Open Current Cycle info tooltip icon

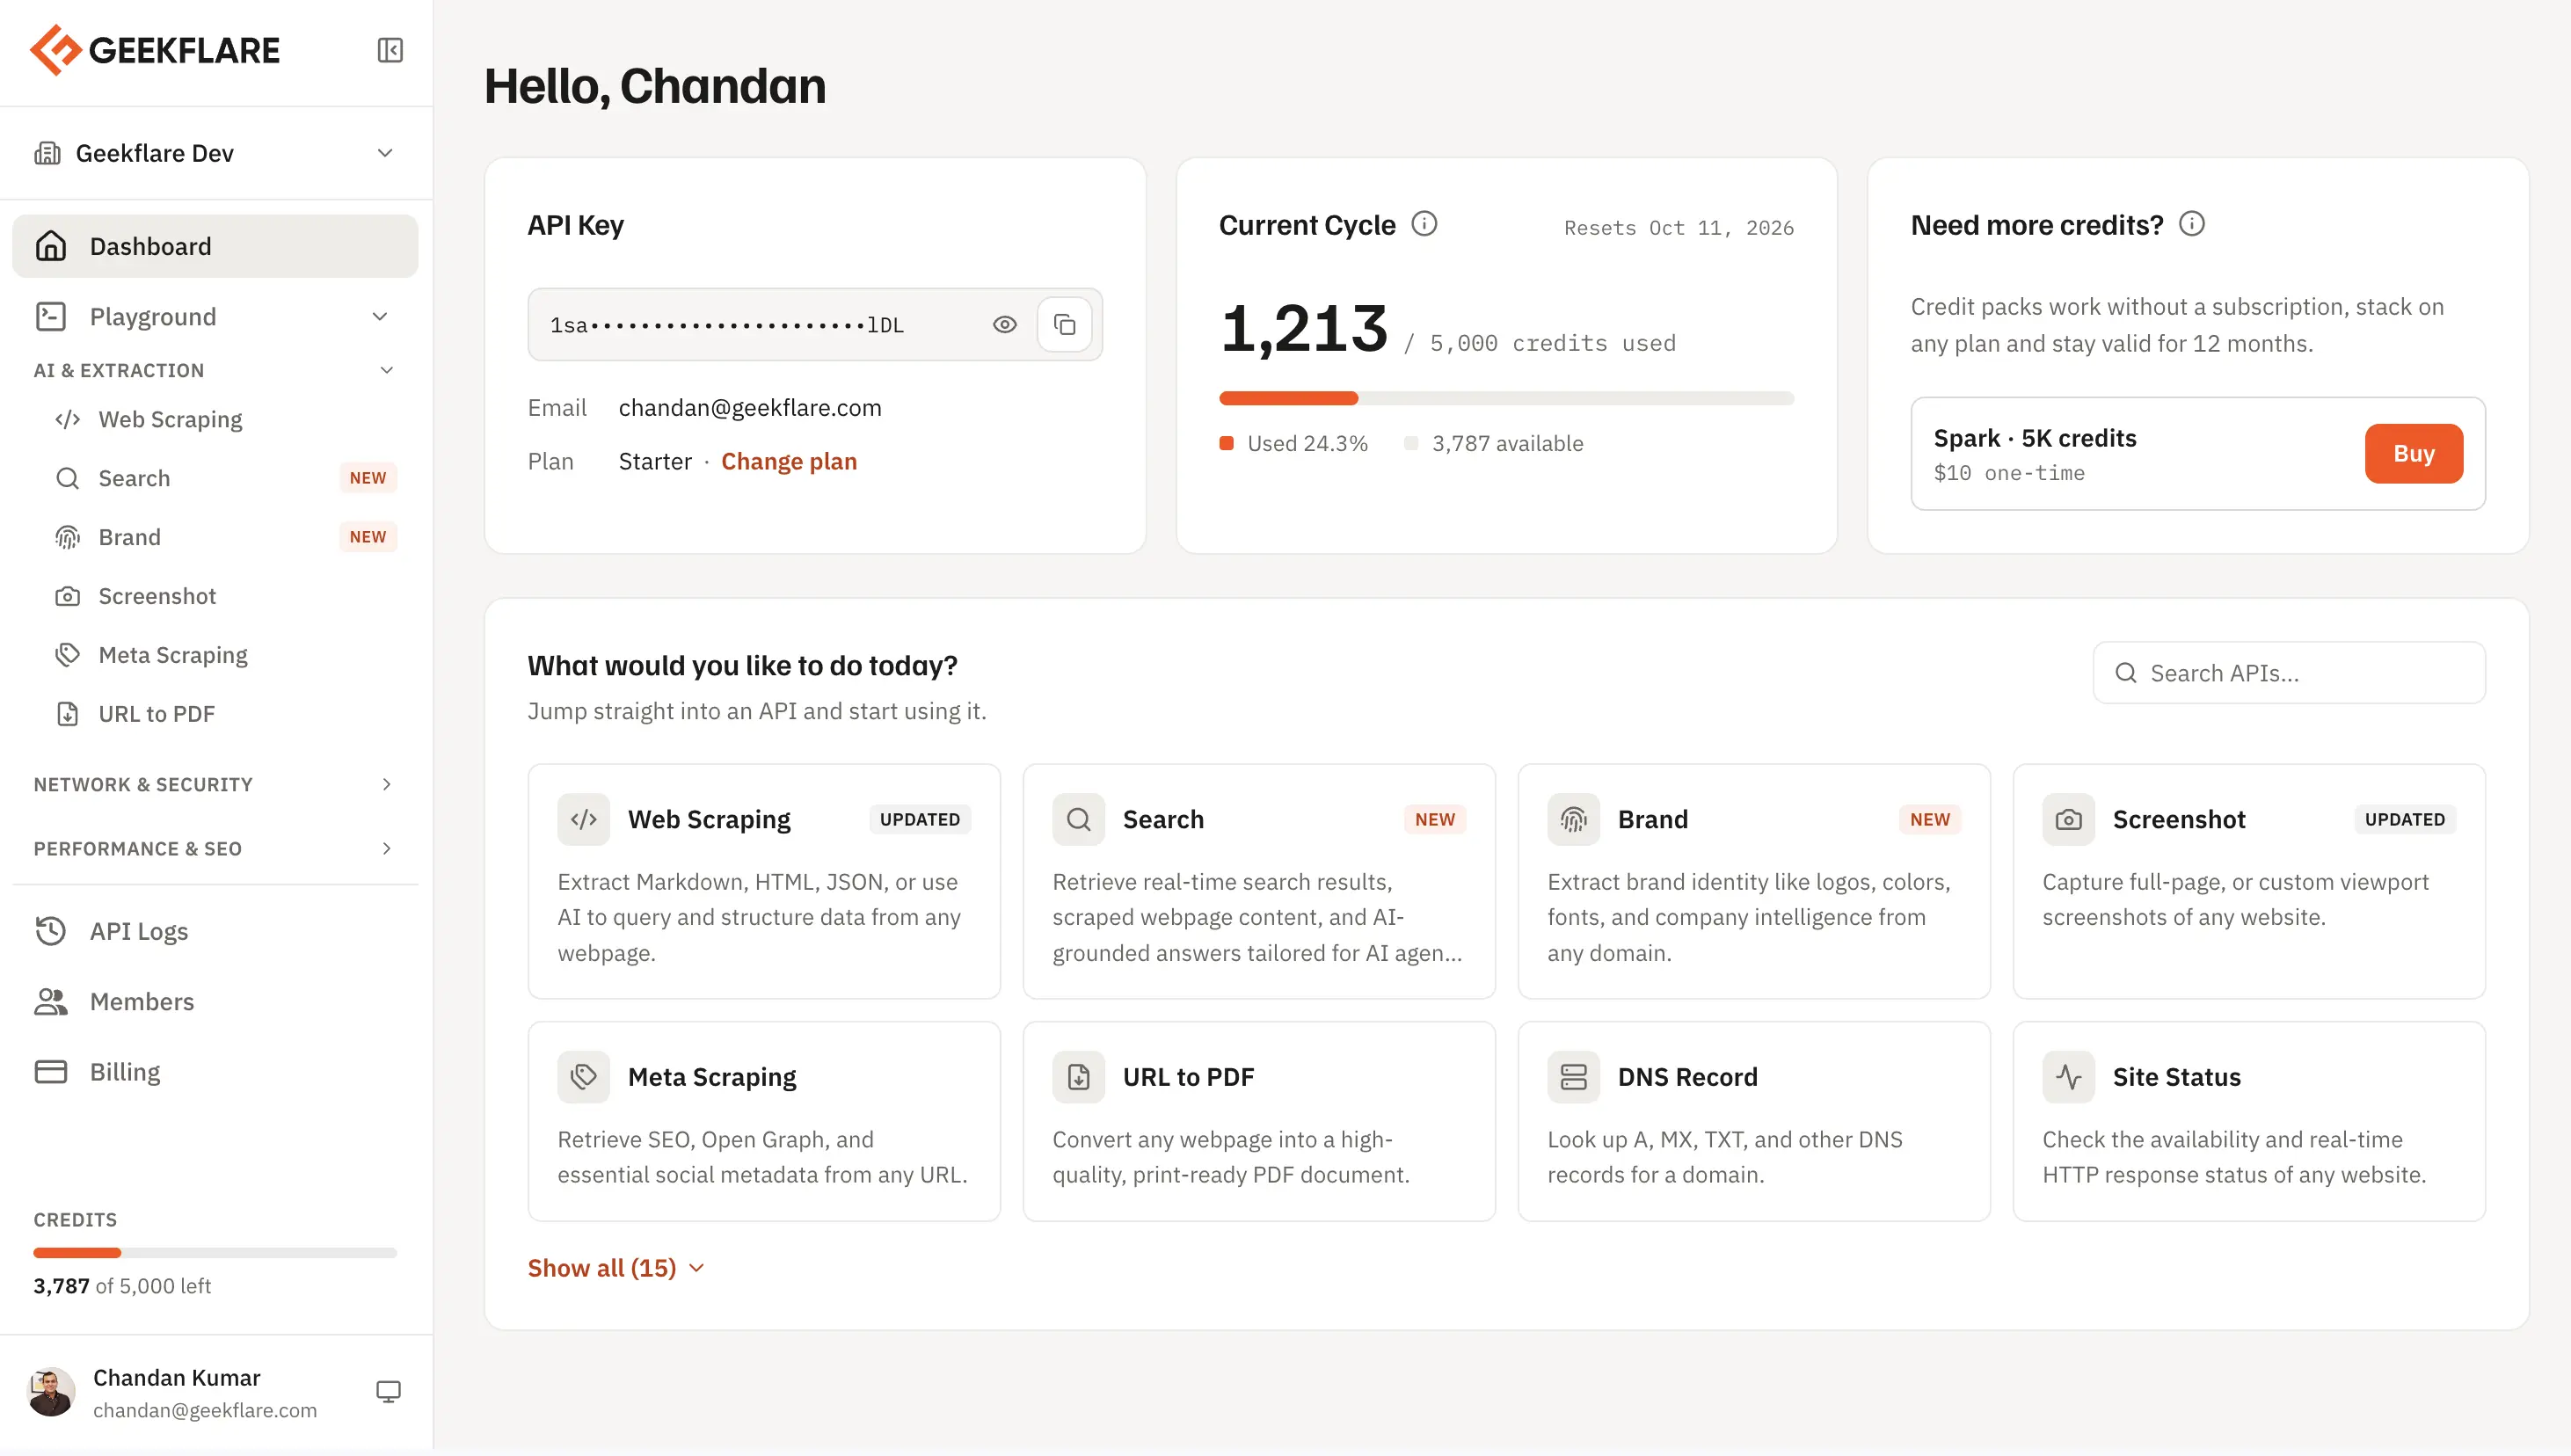tap(1424, 224)
